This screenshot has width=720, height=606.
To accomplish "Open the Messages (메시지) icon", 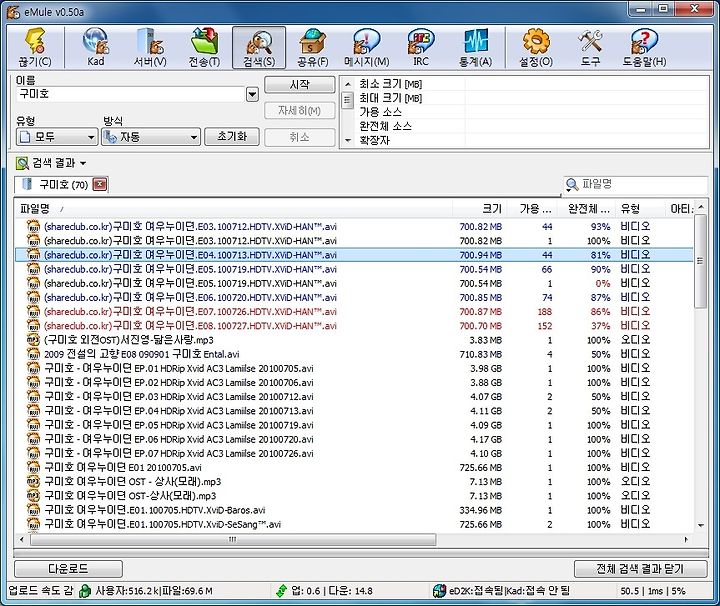I will point(366,47).
